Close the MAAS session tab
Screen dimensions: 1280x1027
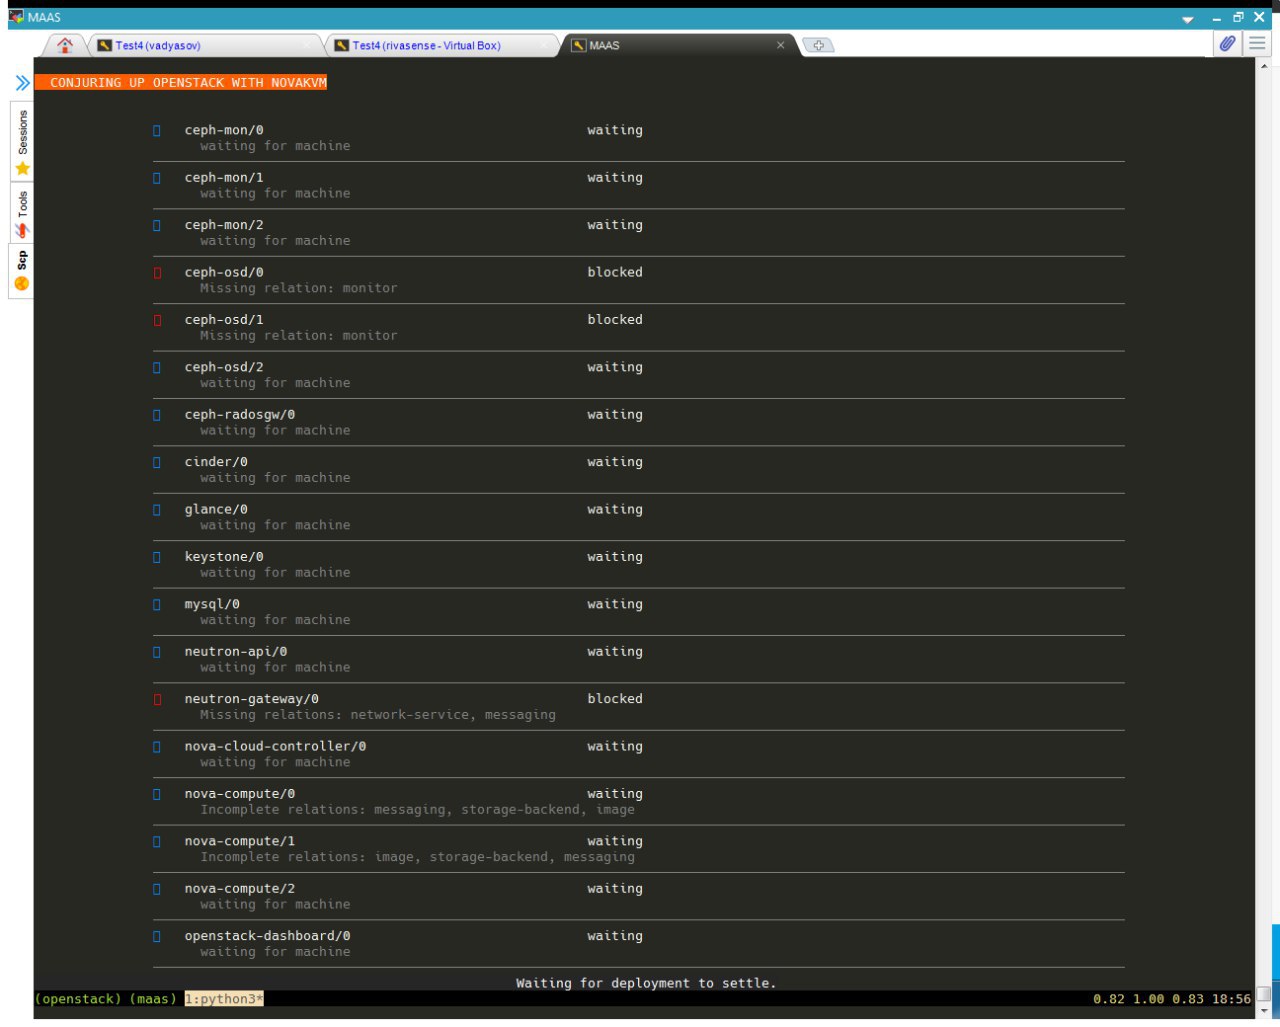[x=781, y=45]
